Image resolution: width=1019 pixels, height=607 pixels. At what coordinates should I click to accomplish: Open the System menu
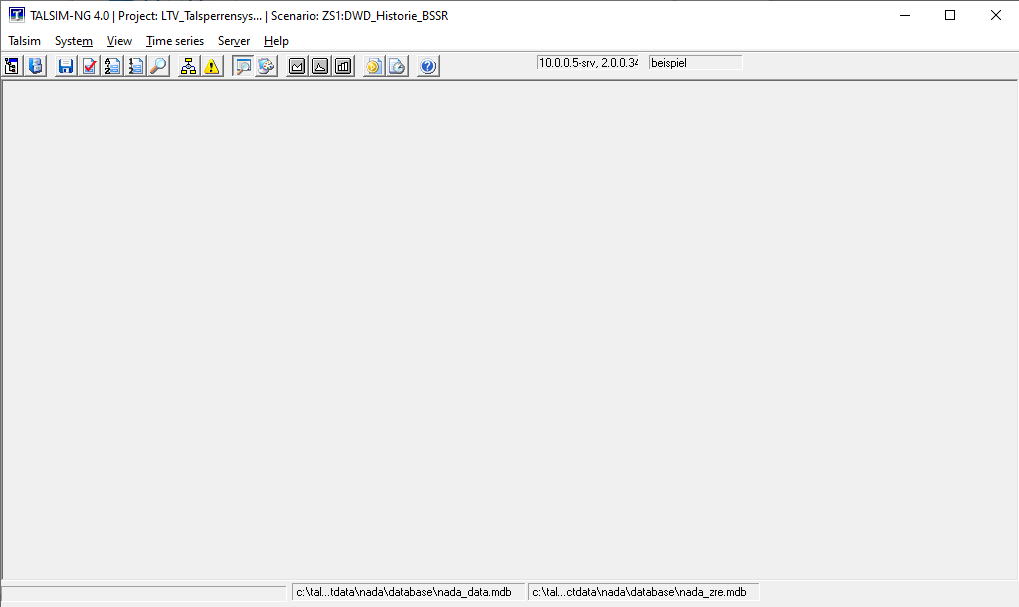point(73,41)
